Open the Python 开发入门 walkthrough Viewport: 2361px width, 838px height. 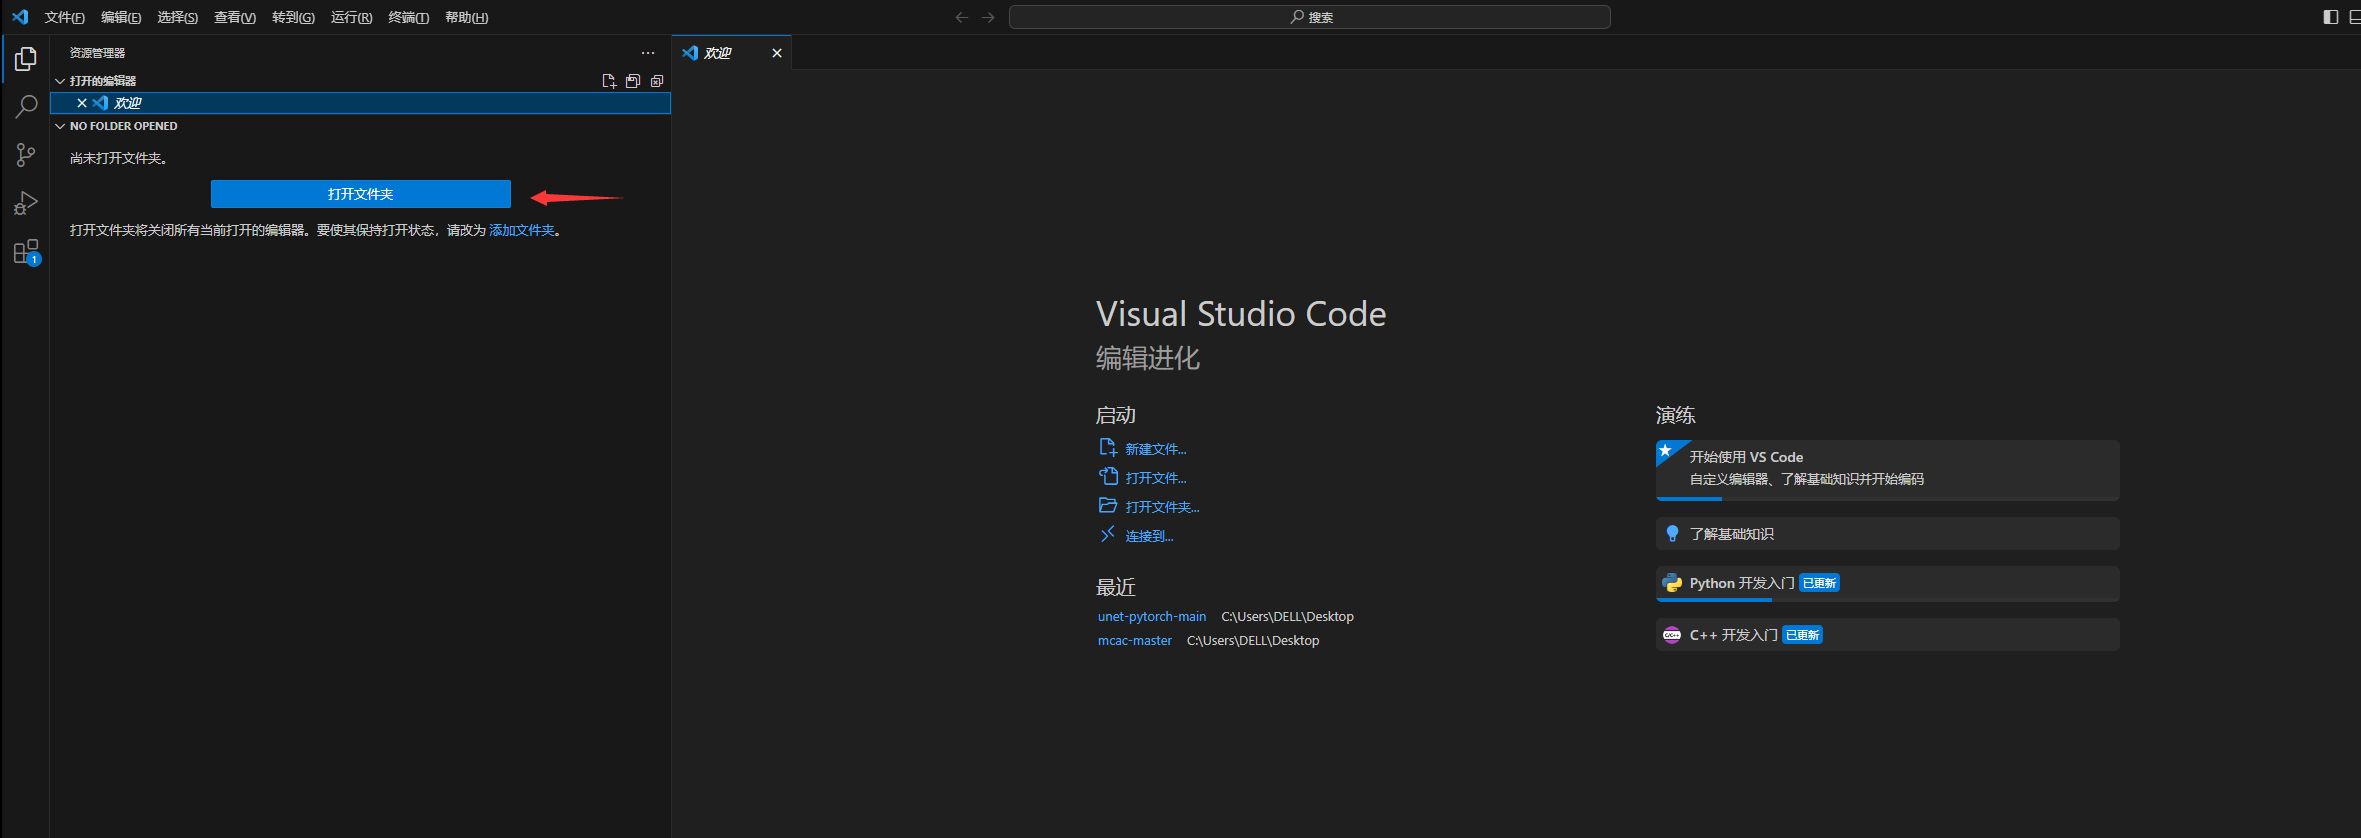(x=1887, y=584)
